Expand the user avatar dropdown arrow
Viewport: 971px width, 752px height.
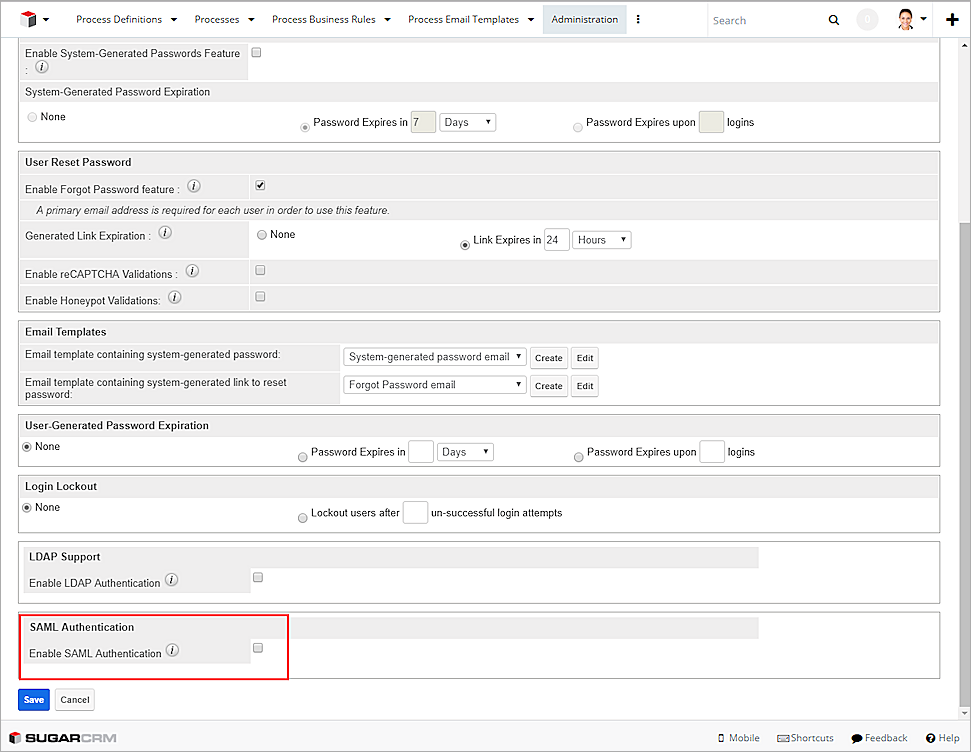click(x=923, y=19)
